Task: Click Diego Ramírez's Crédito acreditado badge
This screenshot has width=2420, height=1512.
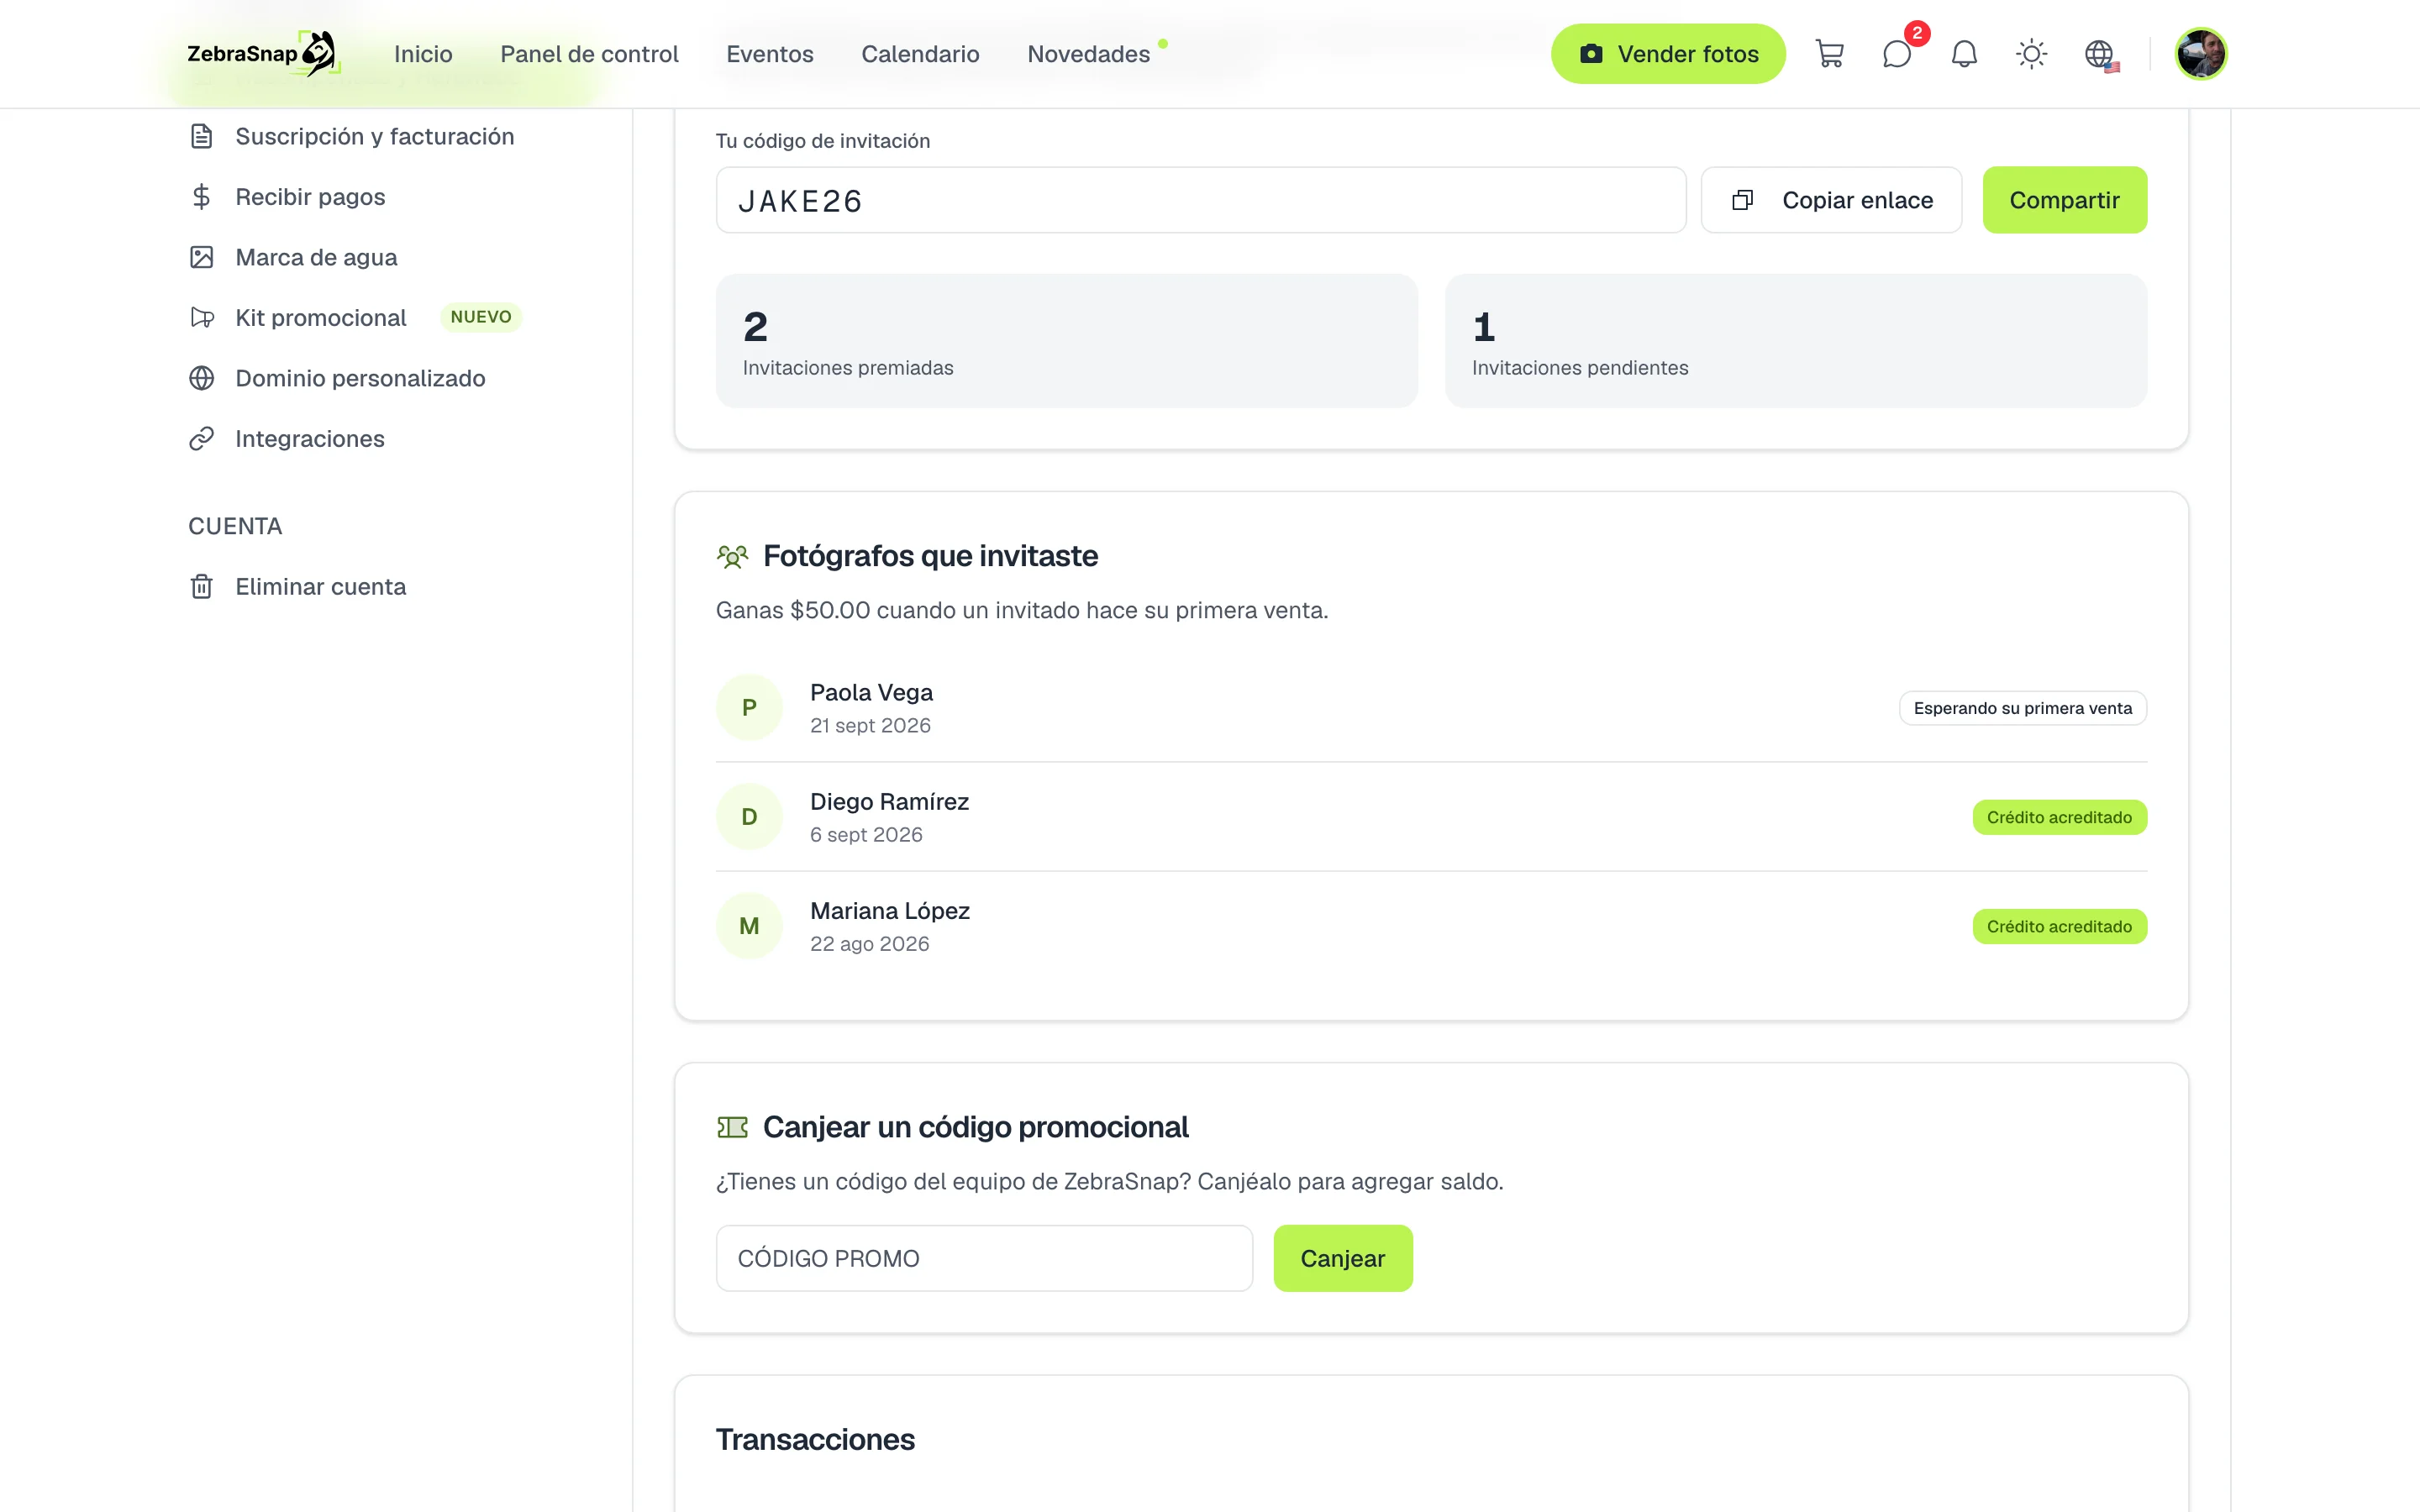Action: pos(2059,817)
